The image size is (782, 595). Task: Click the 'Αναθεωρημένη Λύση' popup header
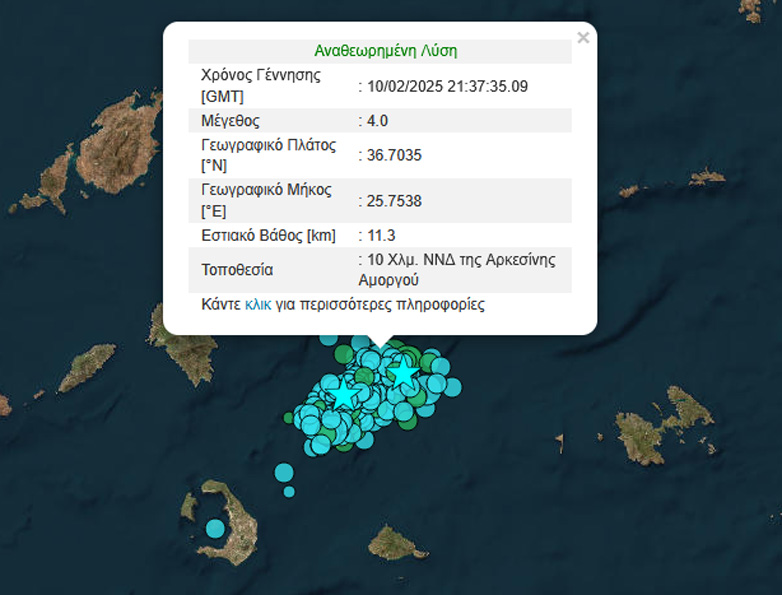coord(385,51)
